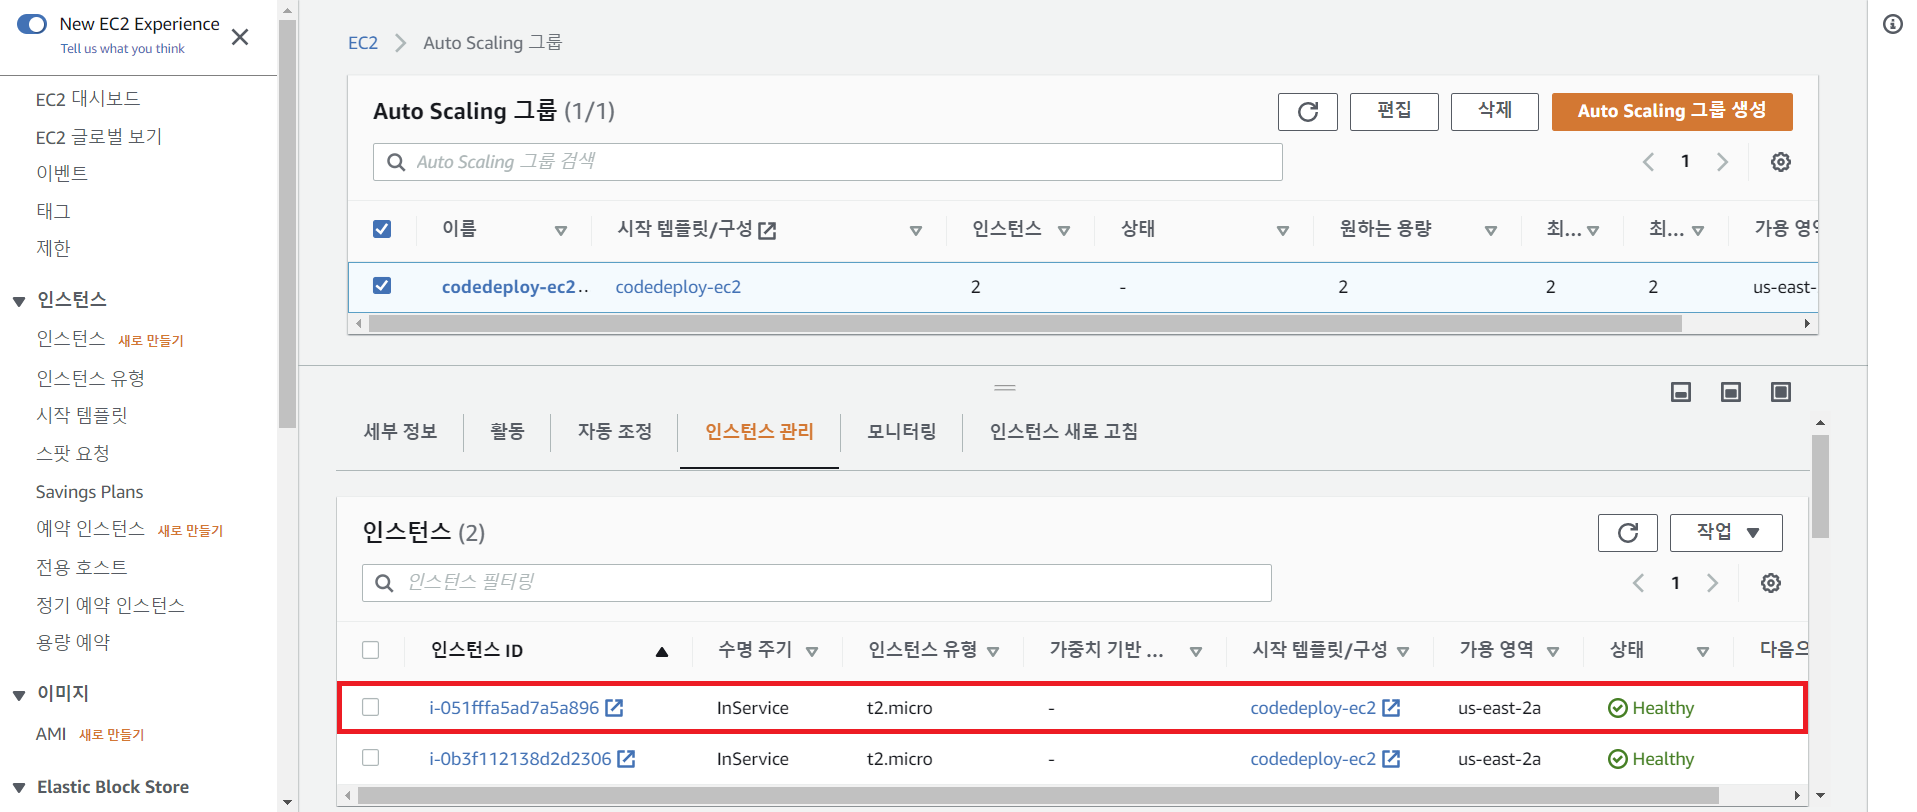Open the codedeploy-ec2 group name link
This screenshot has height=812, width=1917.
(x=515, y=287)
